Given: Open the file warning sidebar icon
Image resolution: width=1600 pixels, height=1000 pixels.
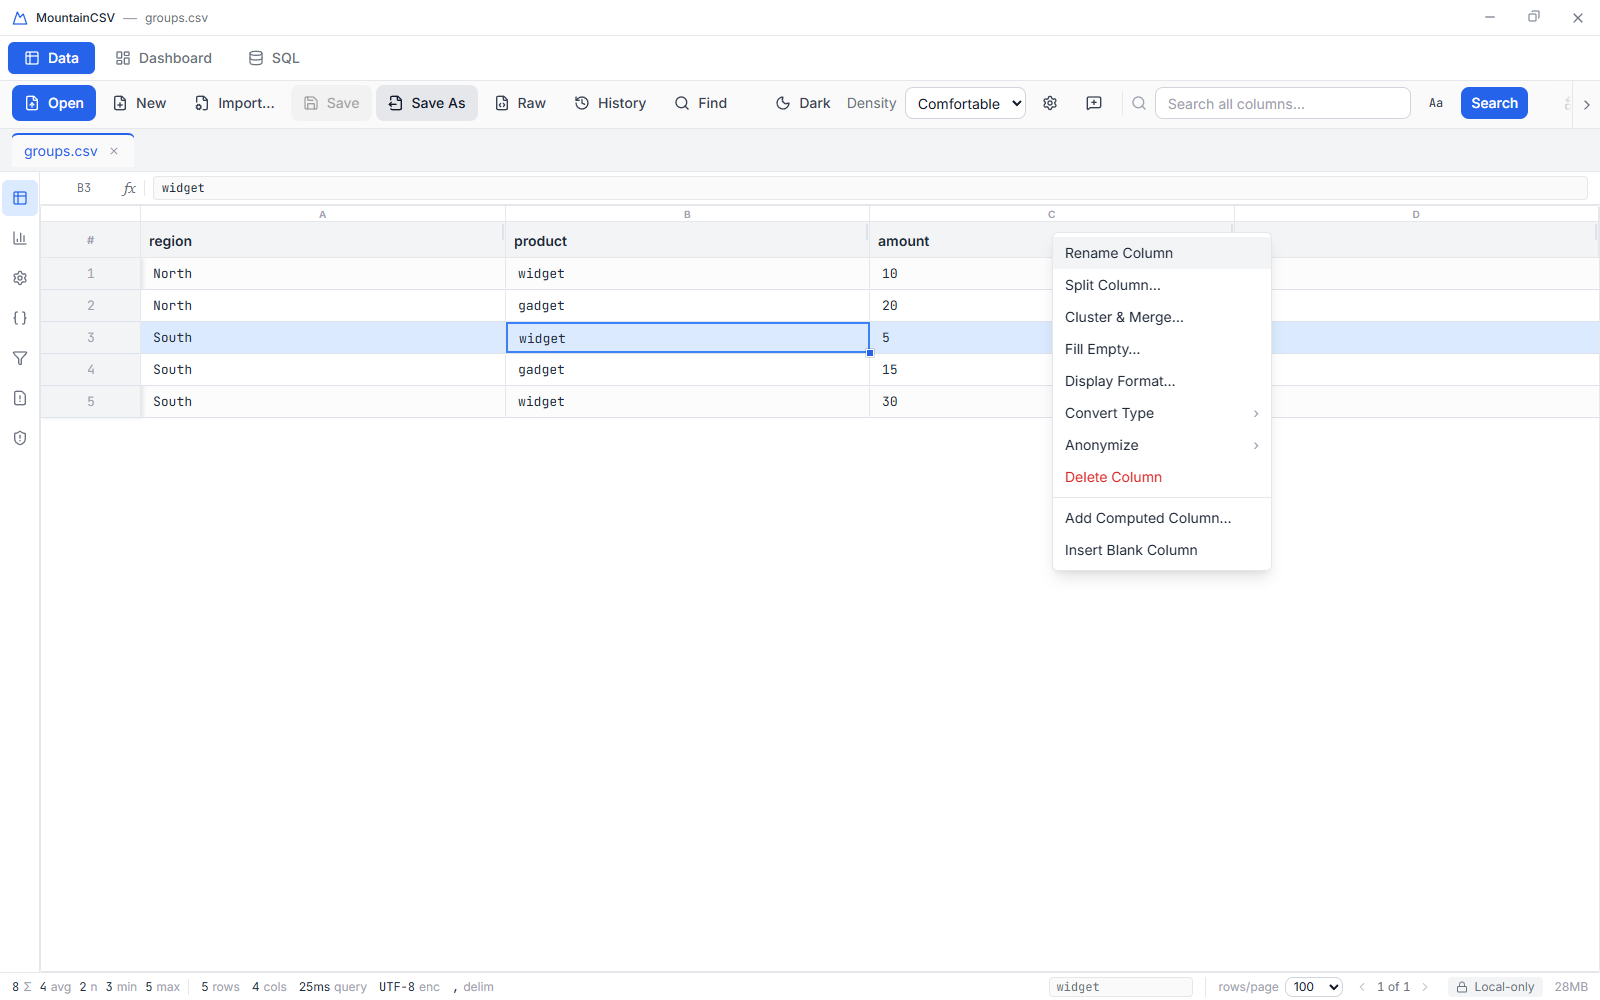Looking at the screenshot, I should pos(20,398).
